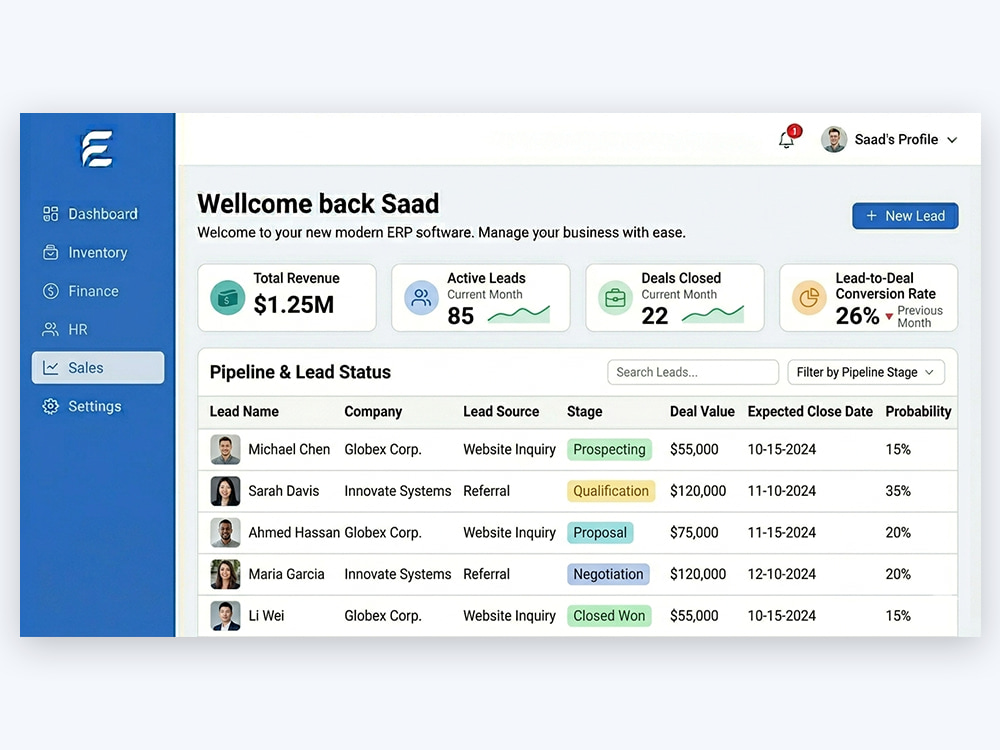Click the red notification badge showing 1

(794, 131)
